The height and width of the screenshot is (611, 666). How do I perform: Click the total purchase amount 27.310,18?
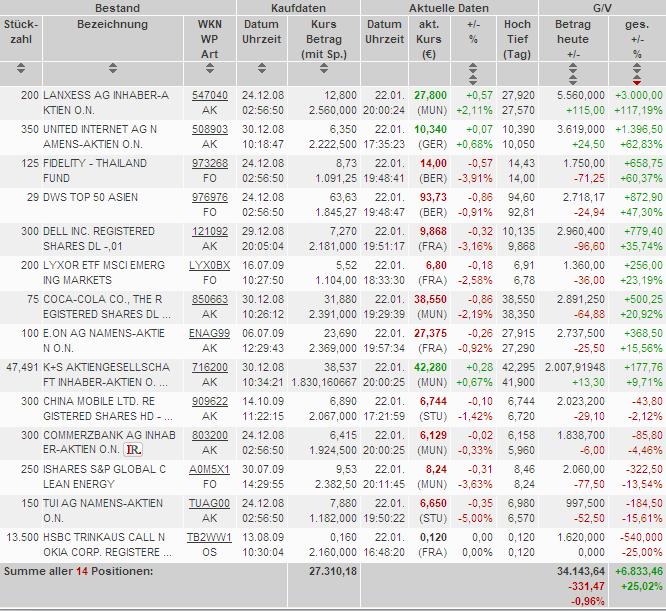pyautogui.click(x=333, y=571)
